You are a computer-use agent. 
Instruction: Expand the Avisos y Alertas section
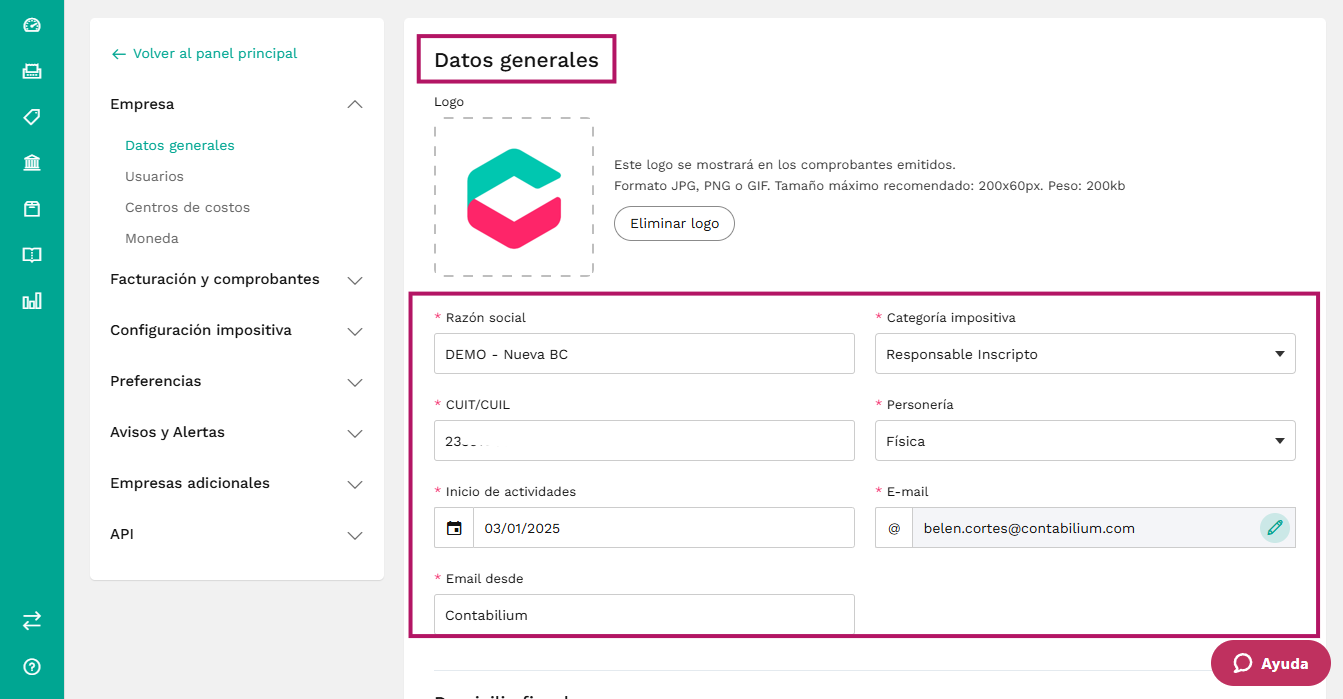click(x=237, y=433)
